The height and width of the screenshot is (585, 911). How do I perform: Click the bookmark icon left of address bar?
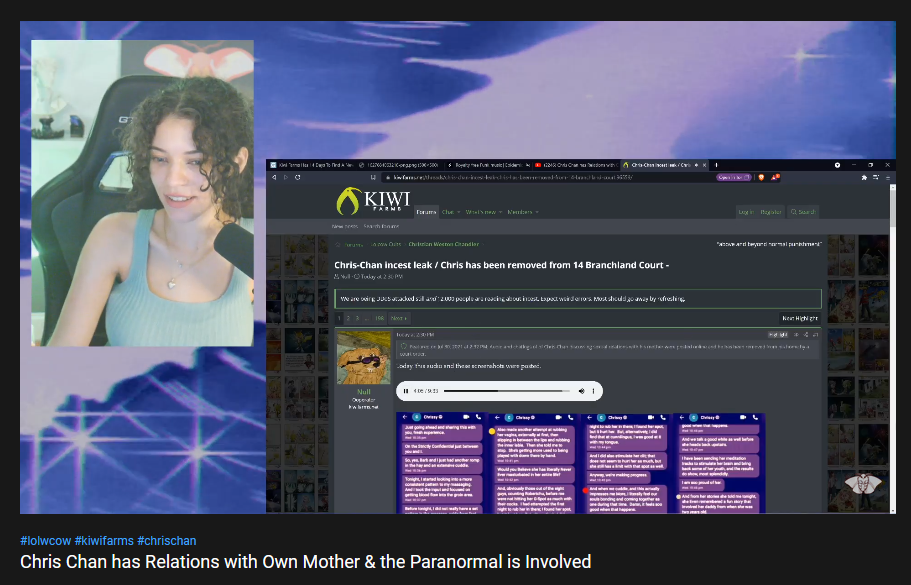click(373, 177)
